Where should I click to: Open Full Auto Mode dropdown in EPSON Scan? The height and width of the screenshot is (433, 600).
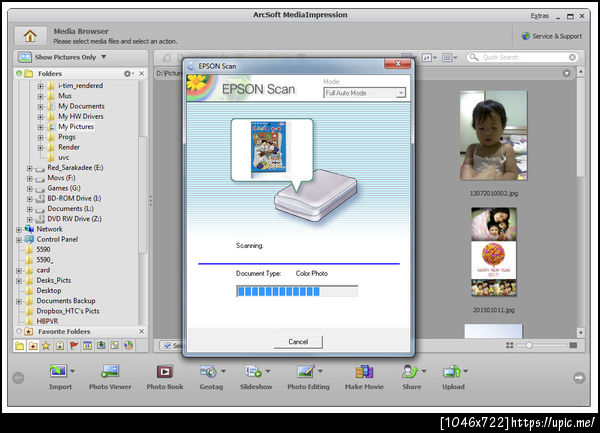364,93
